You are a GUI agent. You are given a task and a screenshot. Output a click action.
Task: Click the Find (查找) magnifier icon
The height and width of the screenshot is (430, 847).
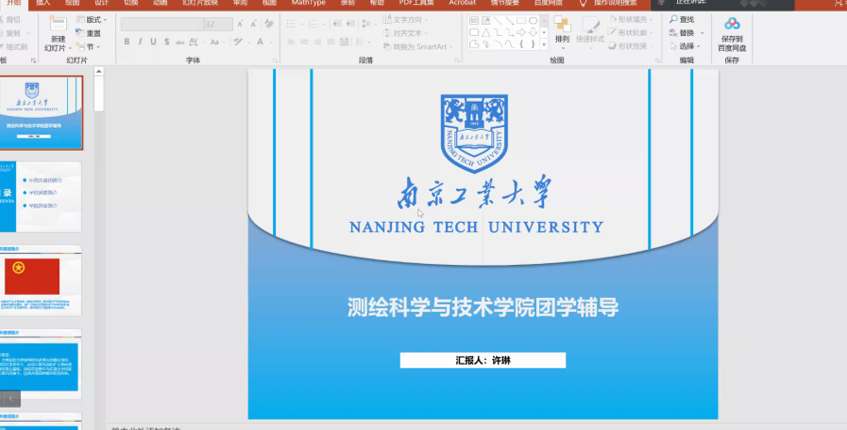(673, 20)
